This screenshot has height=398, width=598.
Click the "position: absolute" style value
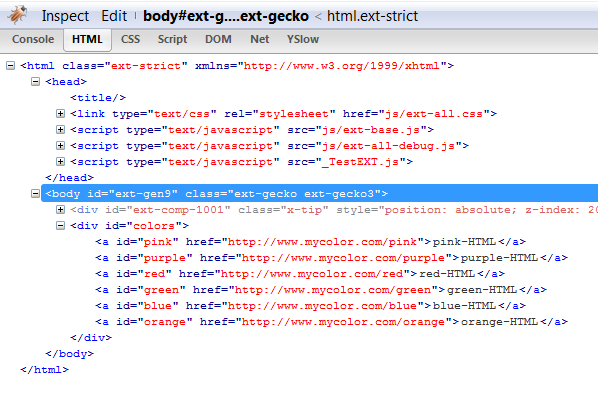click(450, 210)
